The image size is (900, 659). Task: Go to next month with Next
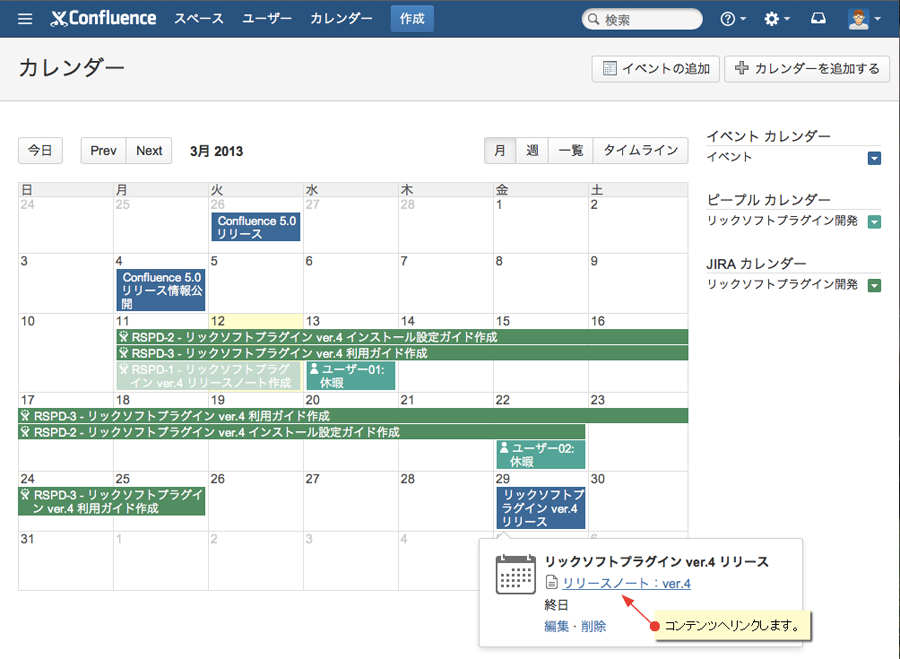149,151
